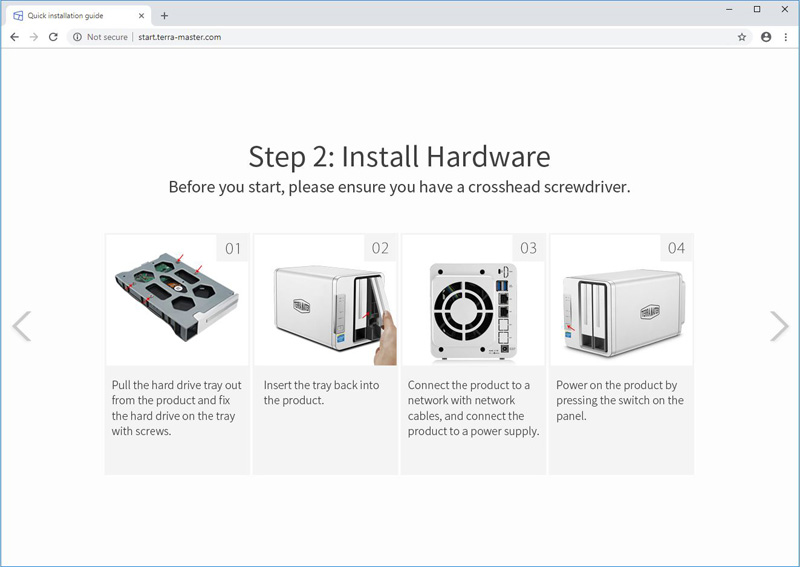Maximize the Chrome window

757,9
